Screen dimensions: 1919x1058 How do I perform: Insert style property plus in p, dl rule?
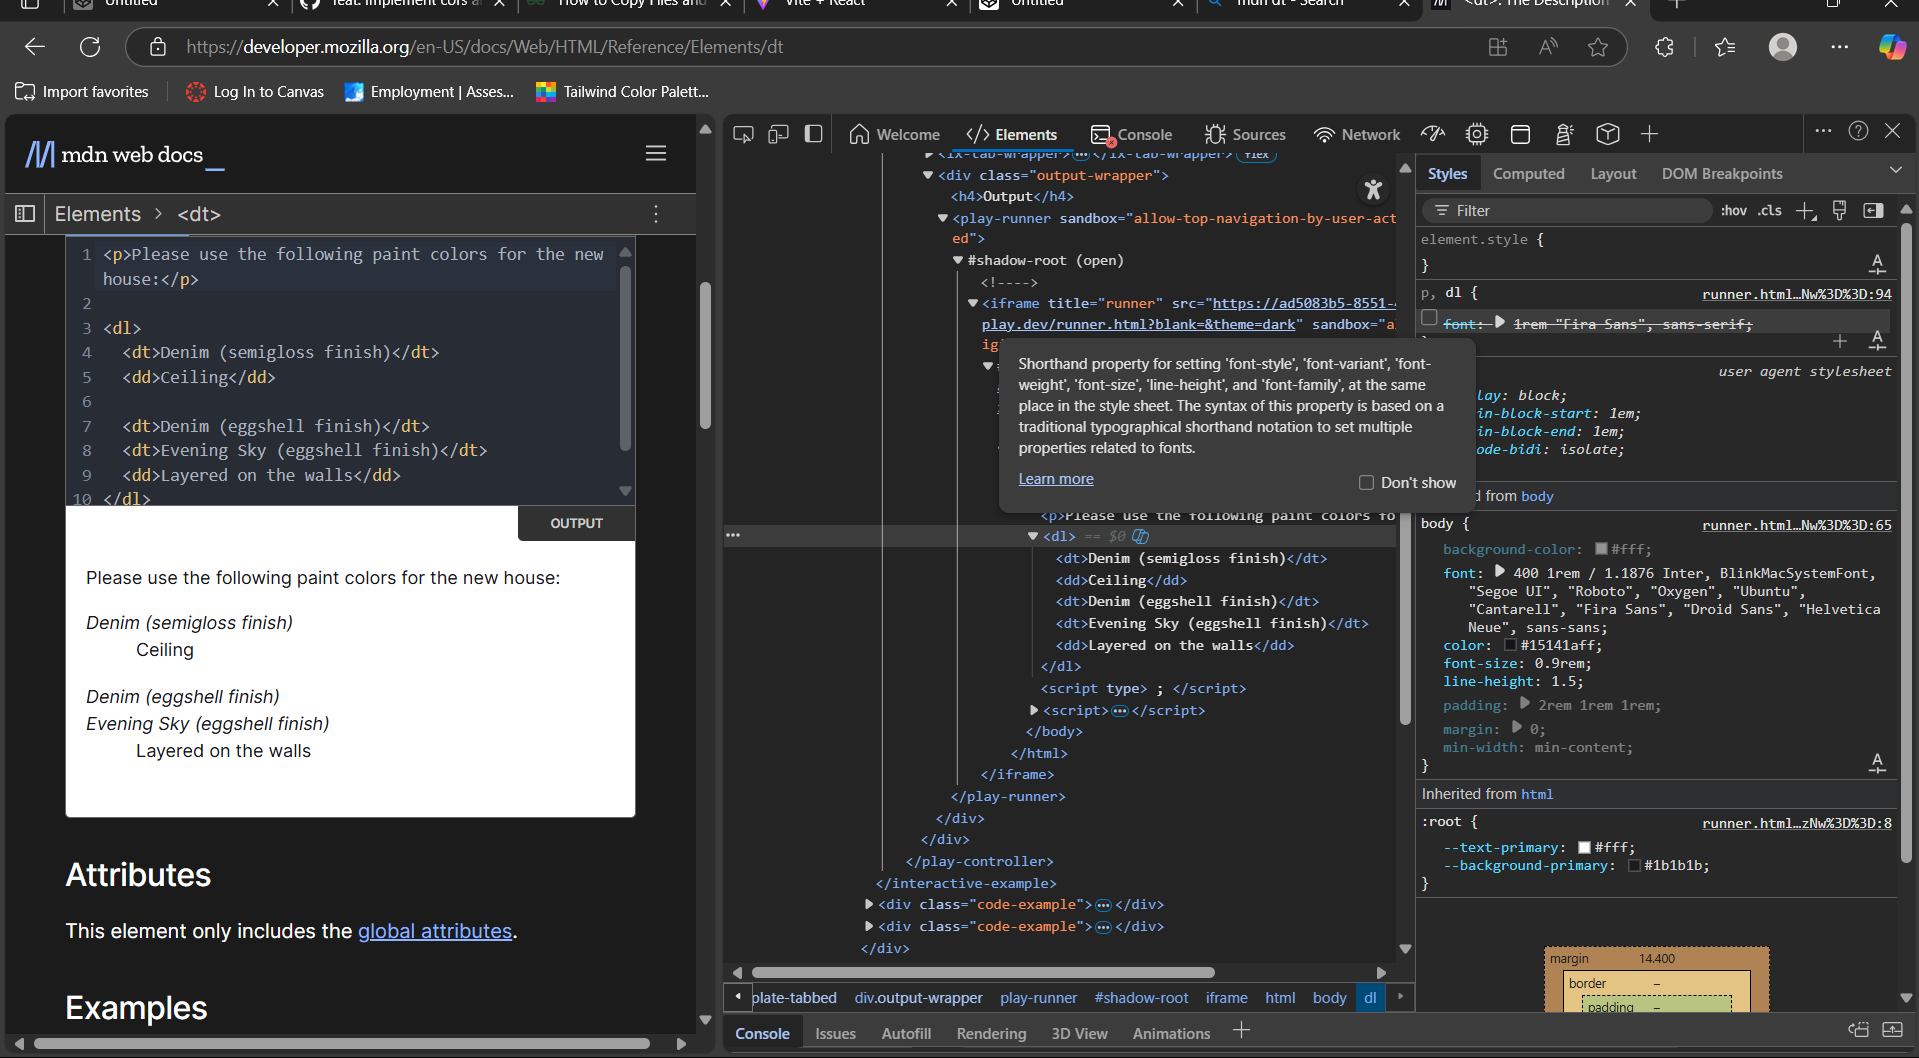[1839, 341]
